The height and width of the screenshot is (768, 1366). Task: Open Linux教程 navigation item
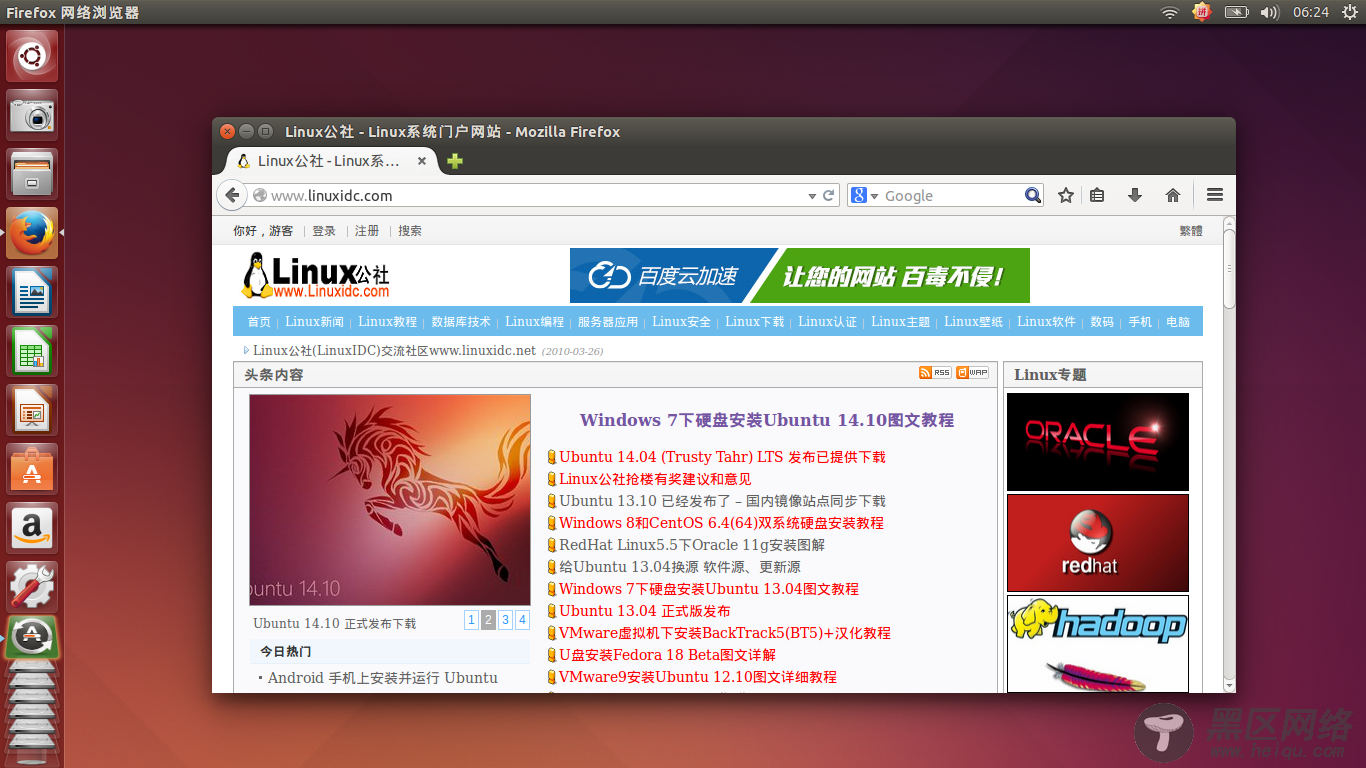388,322
